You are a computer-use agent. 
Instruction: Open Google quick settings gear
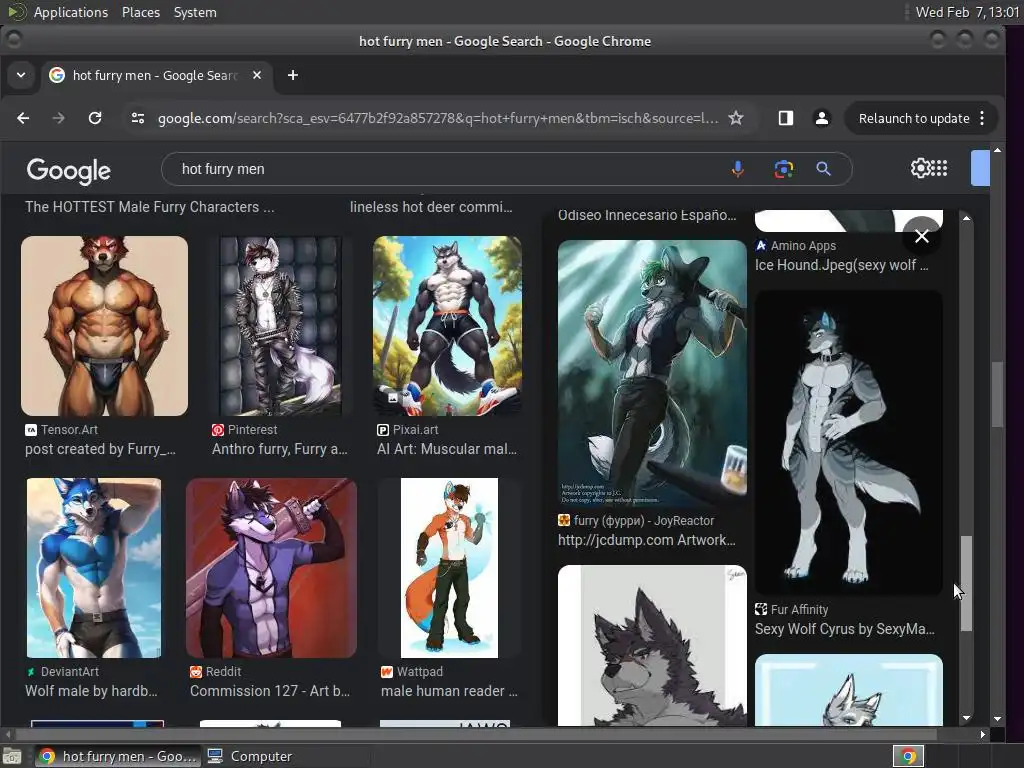tap(920, 169)
